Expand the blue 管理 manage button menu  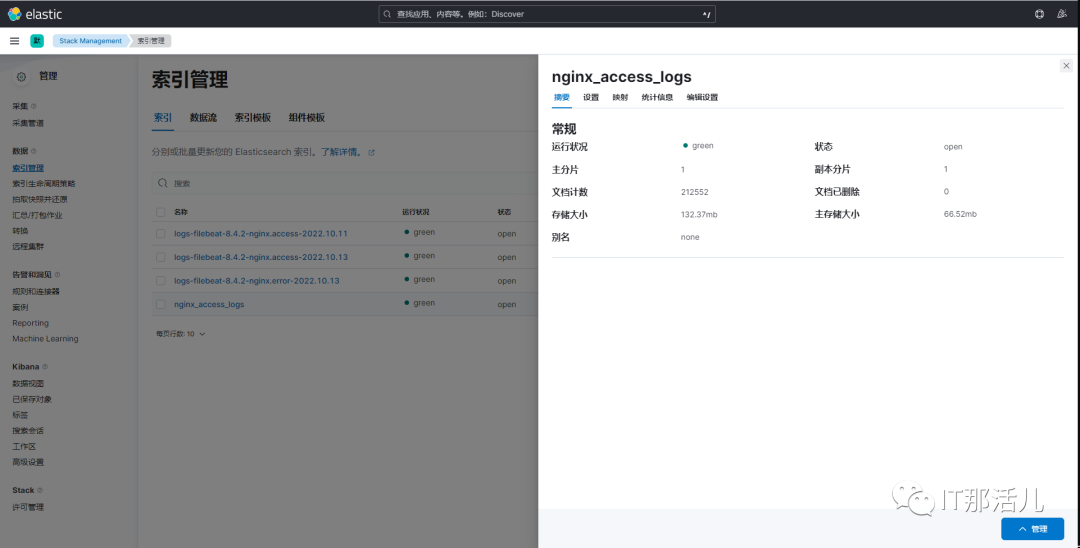pos(1032,529)
